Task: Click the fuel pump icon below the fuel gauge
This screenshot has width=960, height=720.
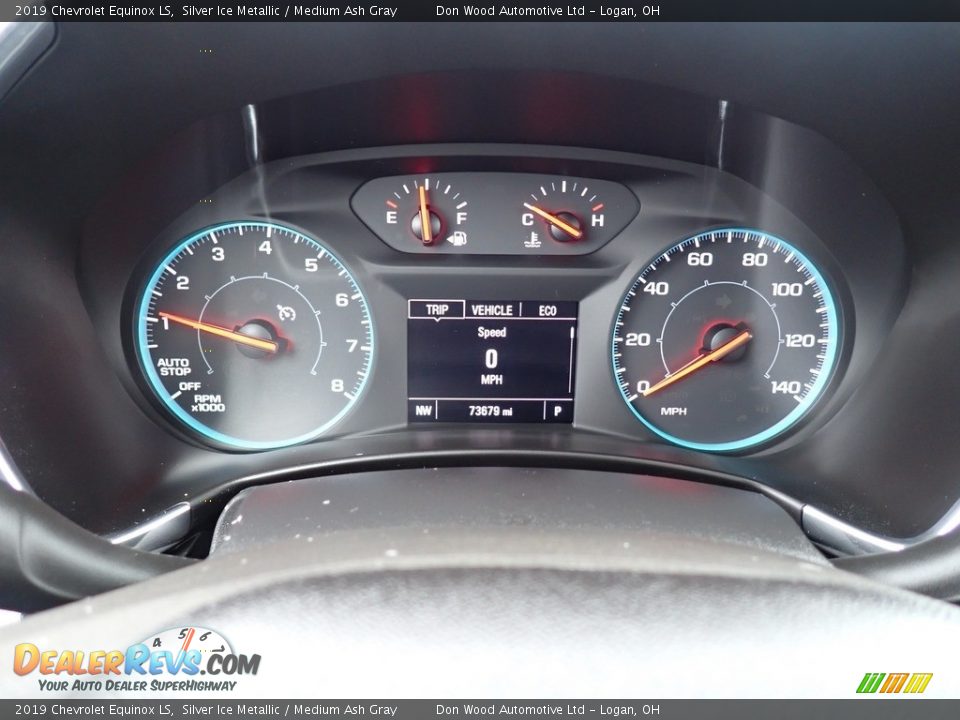Action: pyautogui.click(x=456, y=237)
